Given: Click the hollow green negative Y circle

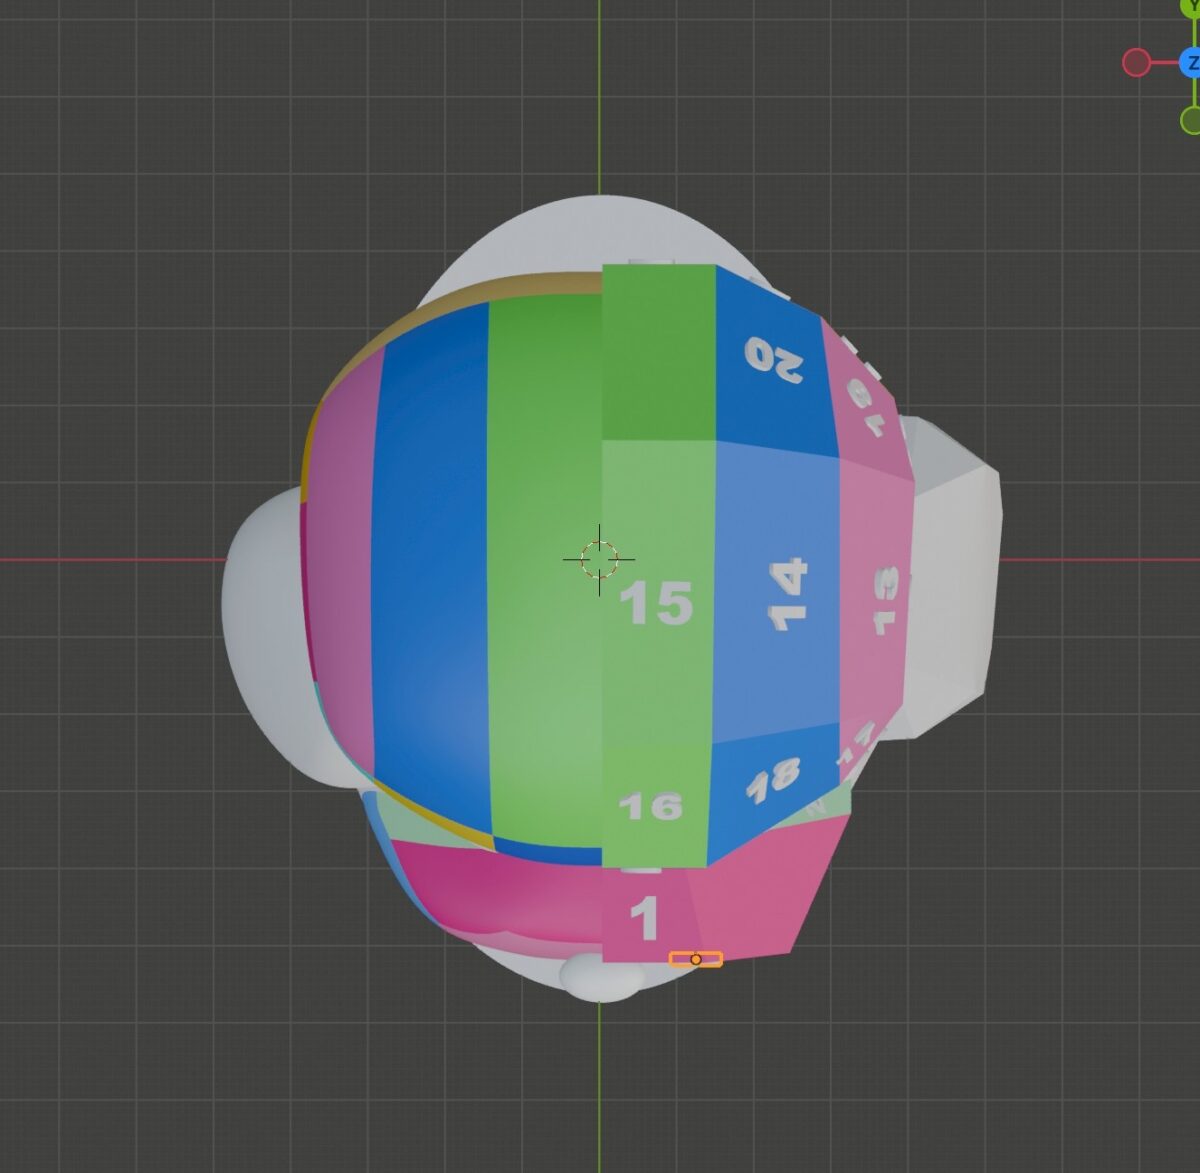Looking at the screenshot, I should (1191, 121).
